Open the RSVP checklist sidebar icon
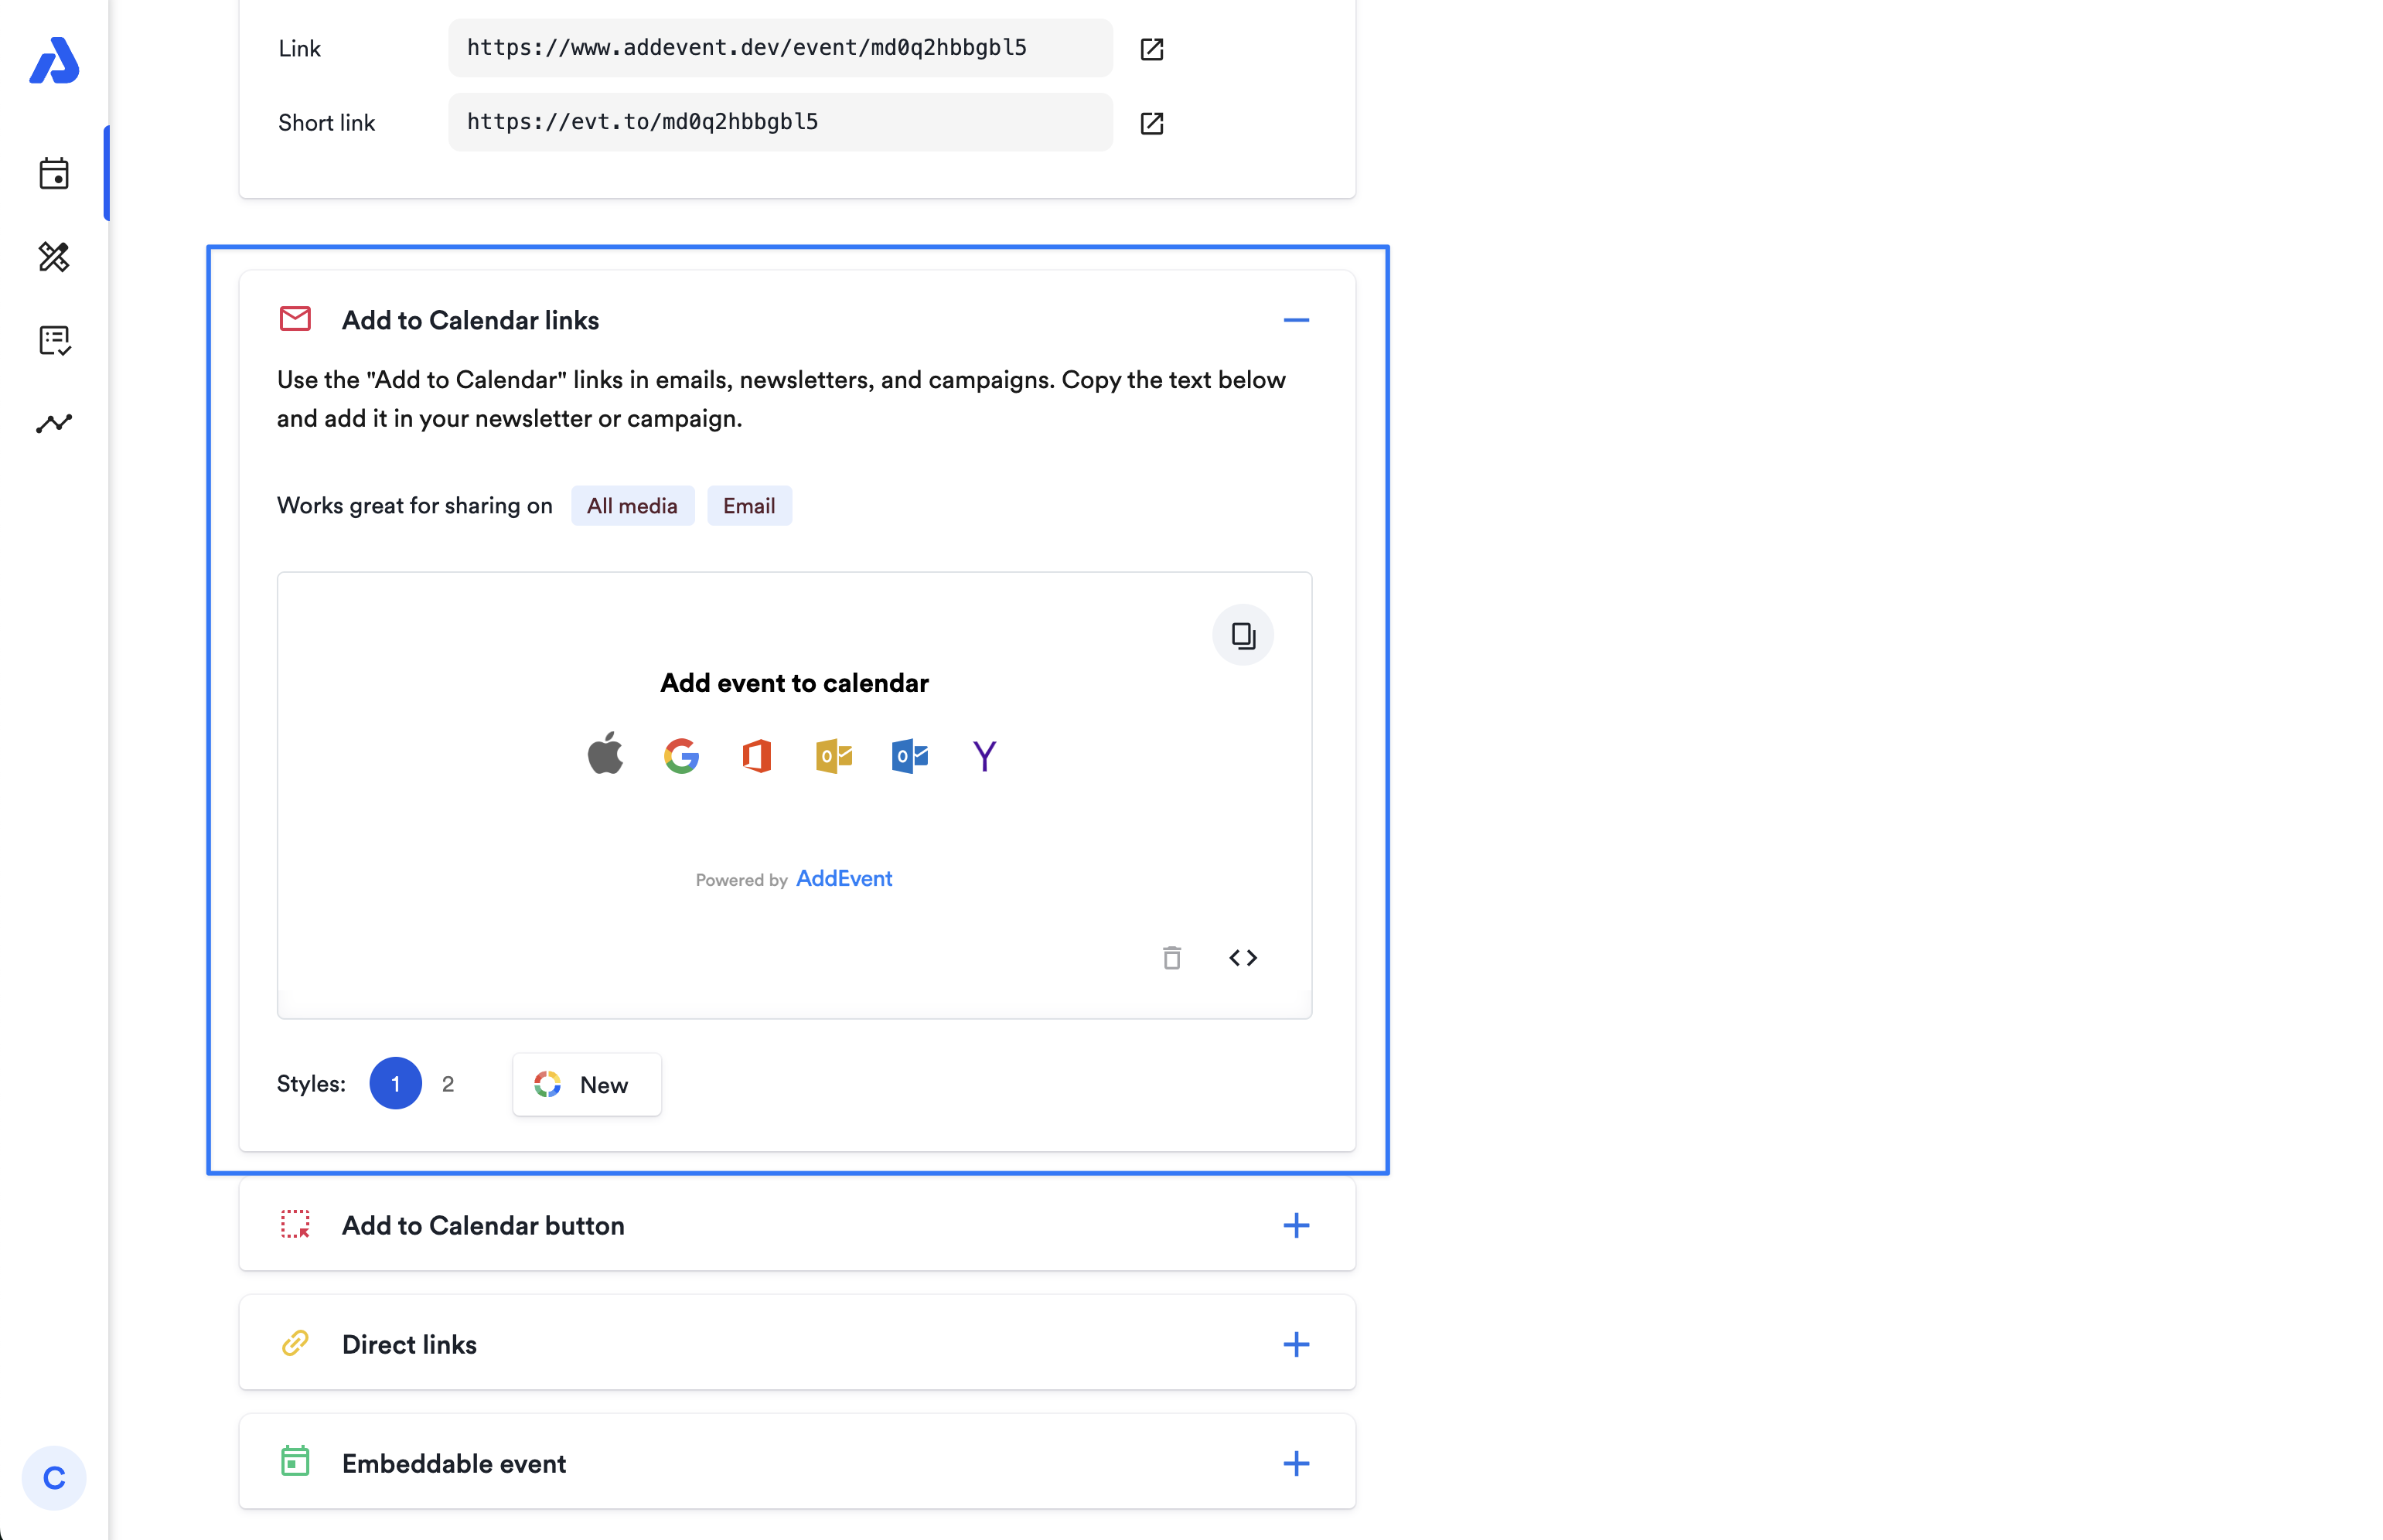The width and height of the screenshot is (2383, 1540). coord(54,340)
